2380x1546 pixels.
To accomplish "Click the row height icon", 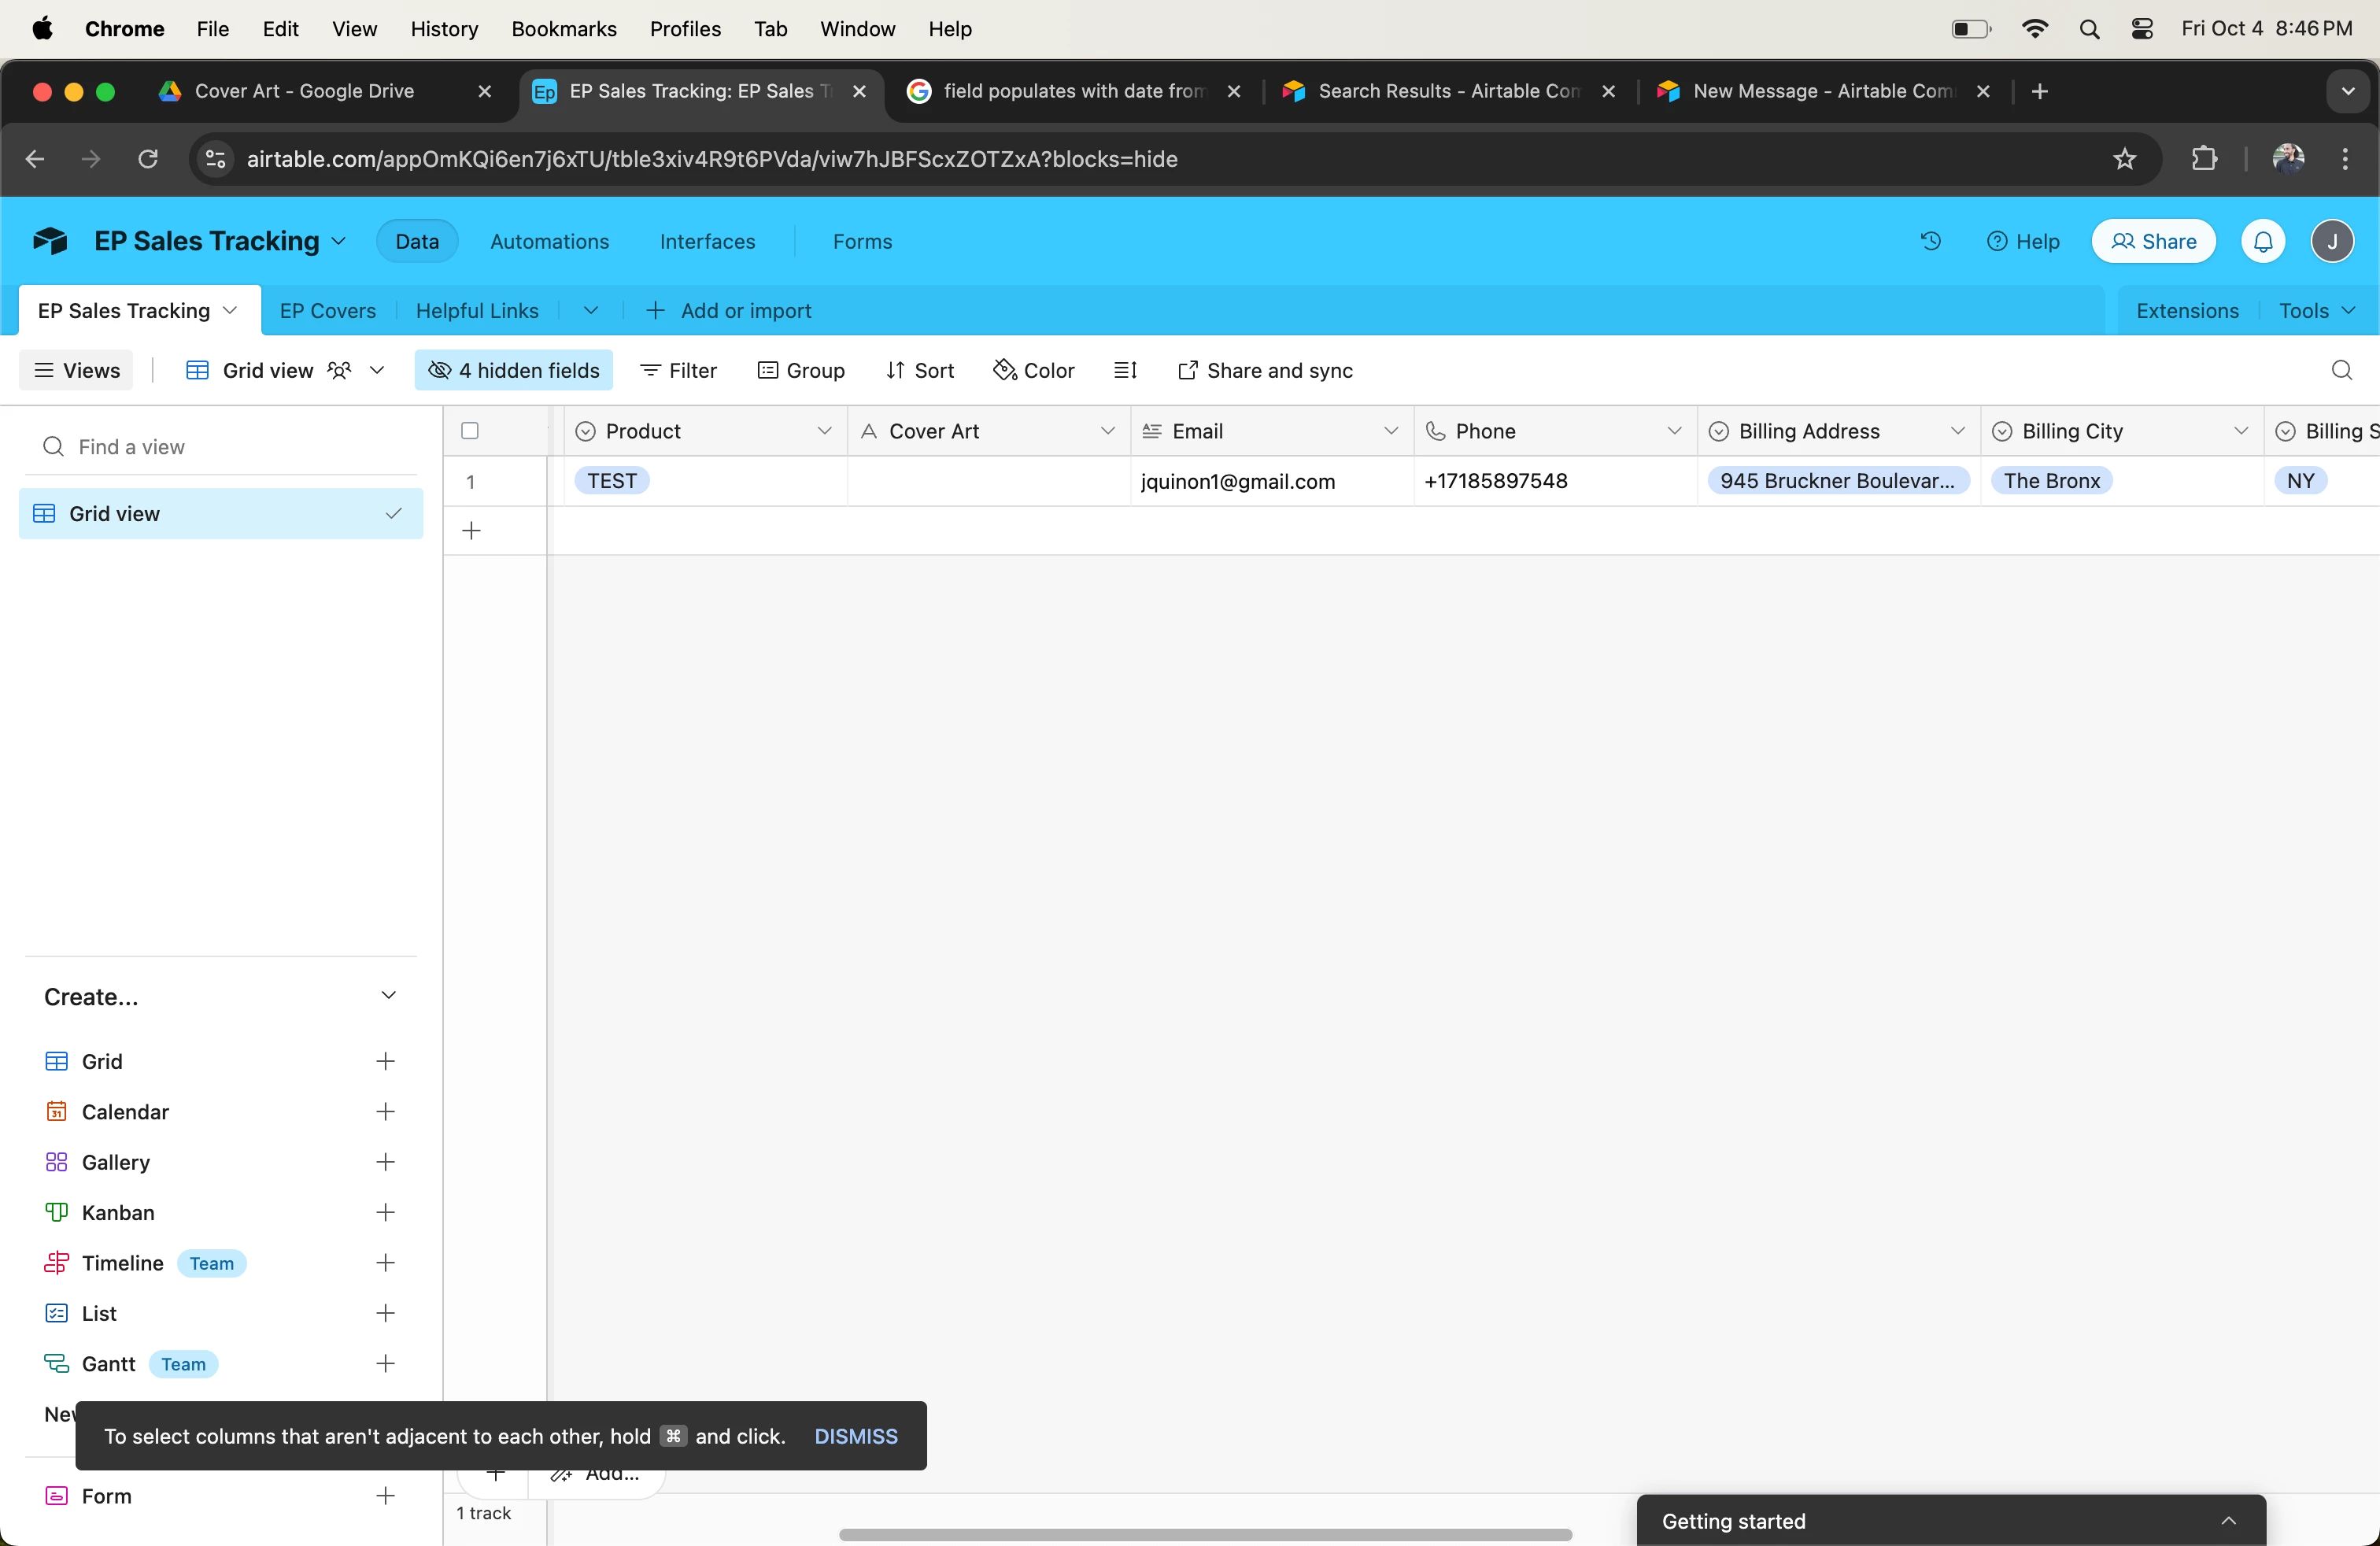I will point(1125,371).
